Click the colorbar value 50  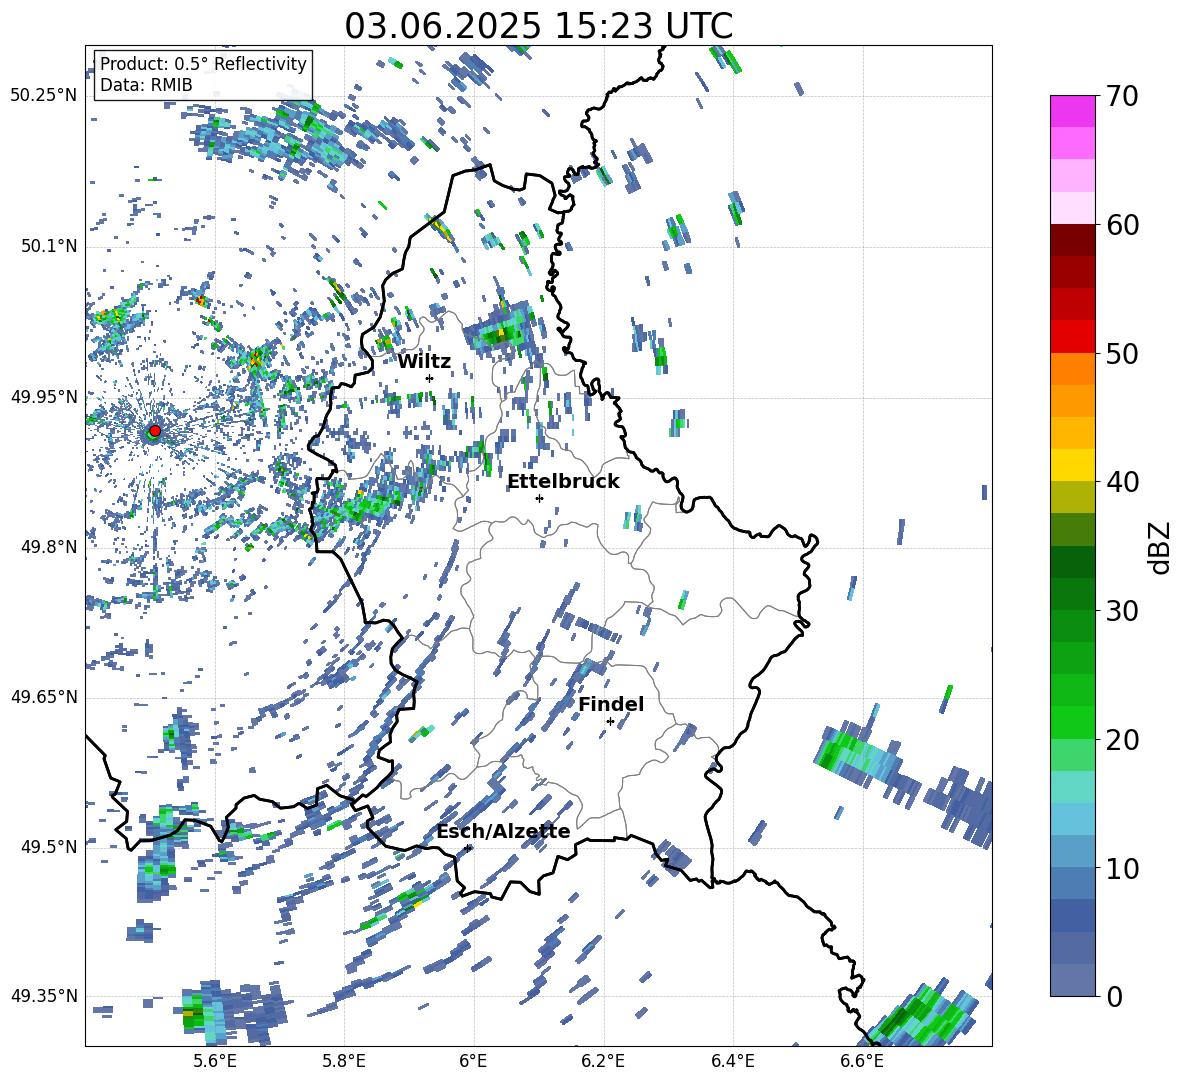click(x=1122, y=354)
